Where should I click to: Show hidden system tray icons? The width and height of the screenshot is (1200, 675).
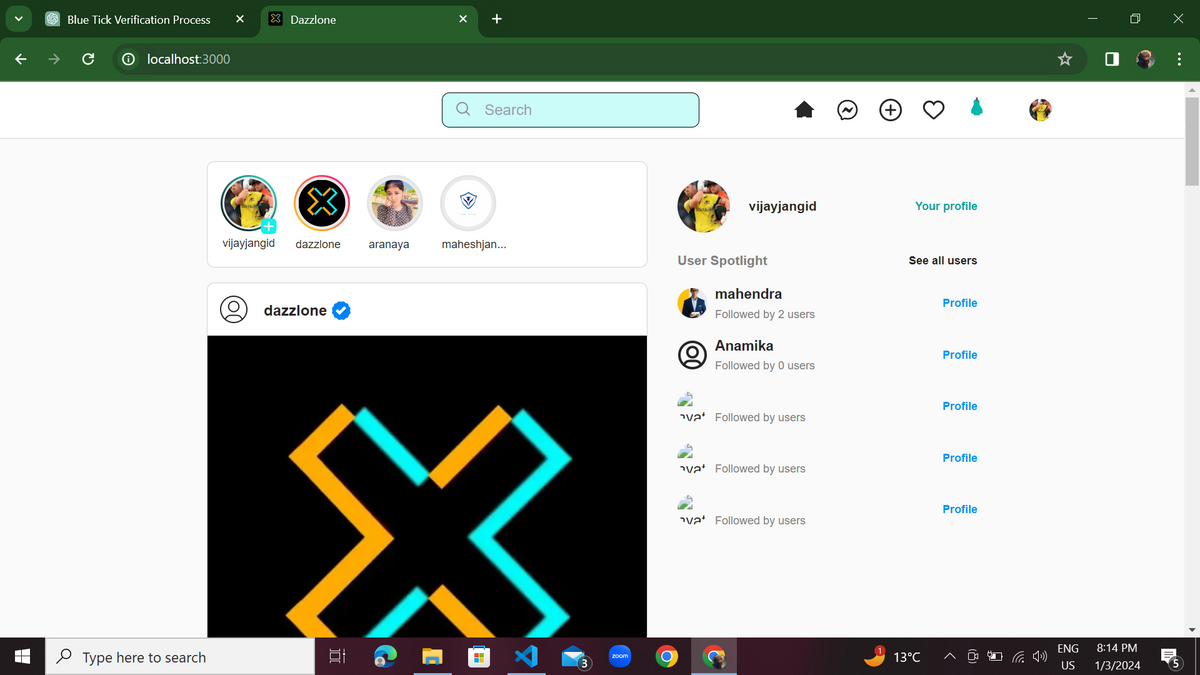click(x=948, y=657)
